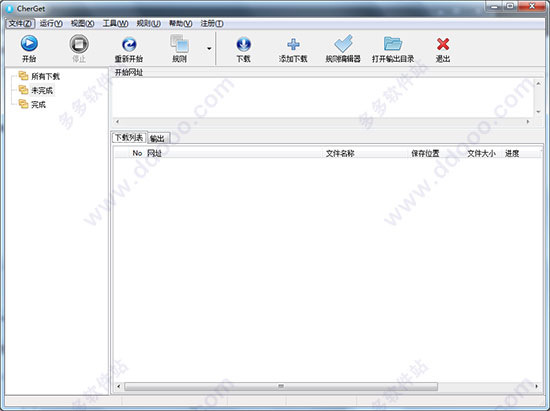Screen dimensions: 550x411
Task: Click the 停止 stop toolbar icon
Action: 79,44
